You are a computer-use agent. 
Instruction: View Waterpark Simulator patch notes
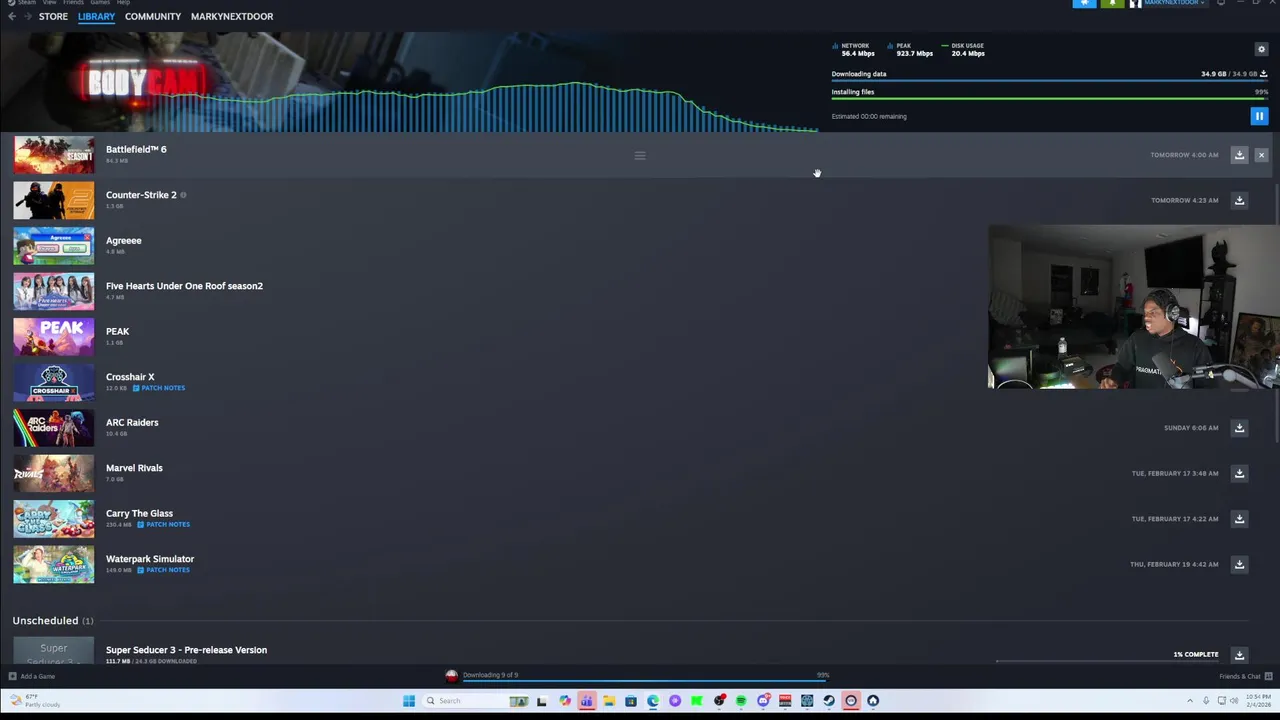pyautogui.click(x=163, y=570)
